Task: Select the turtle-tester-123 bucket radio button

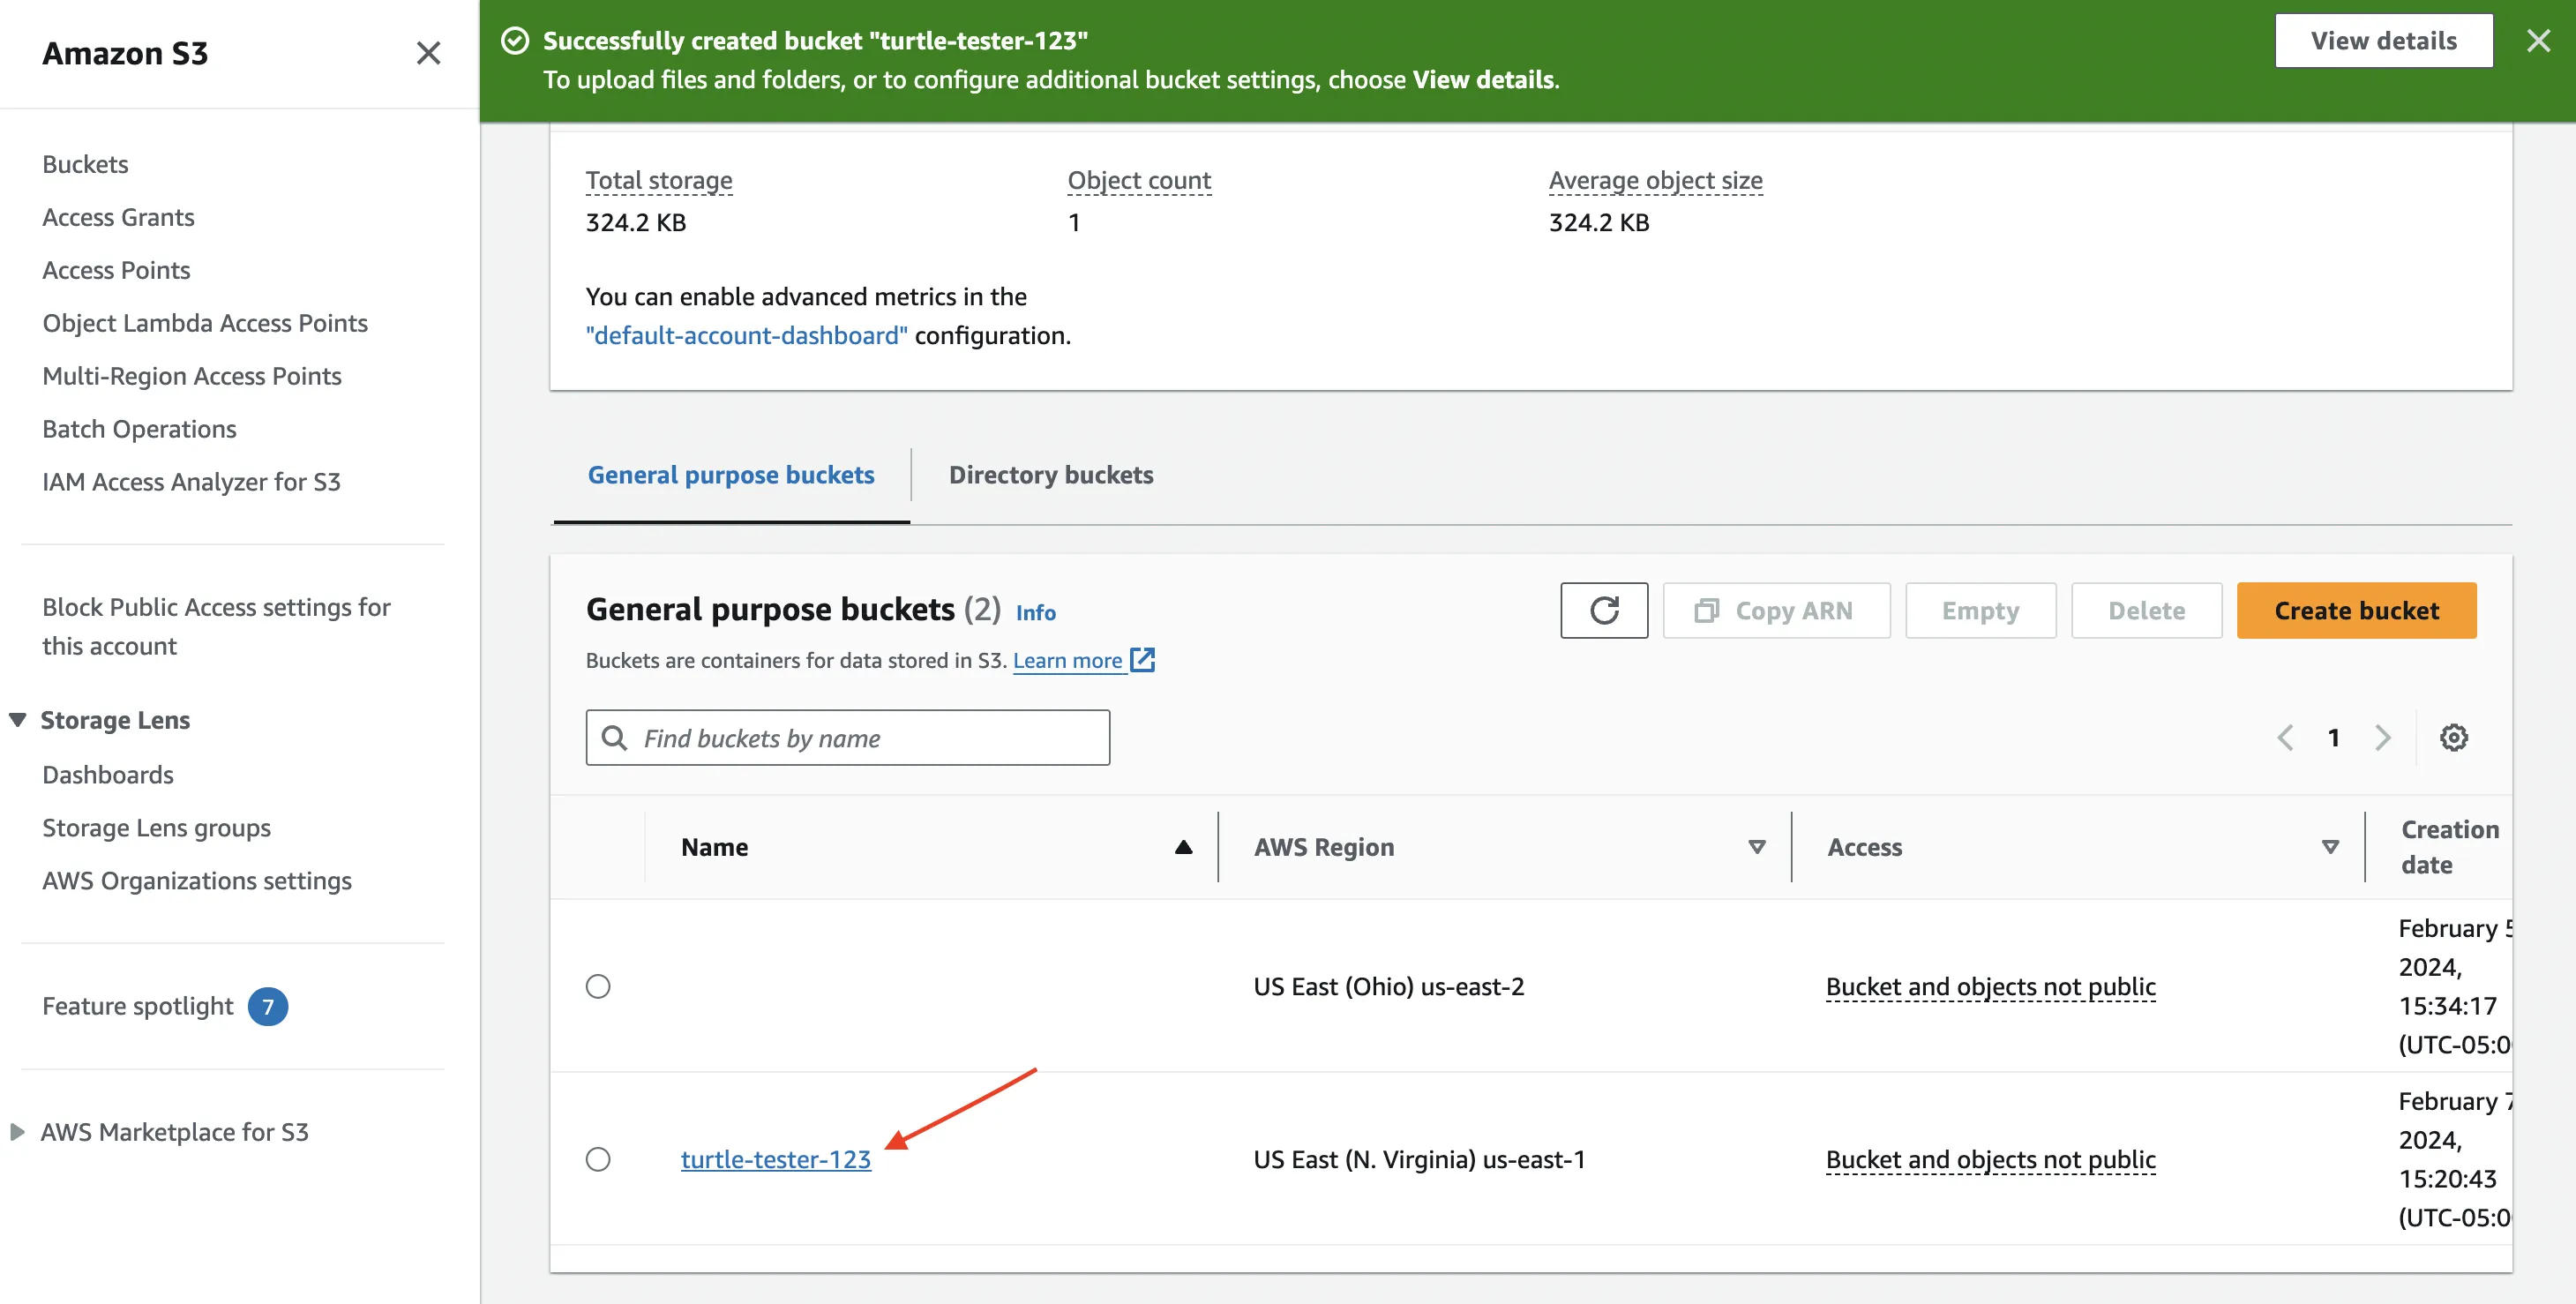Action: coord(598,1159)
